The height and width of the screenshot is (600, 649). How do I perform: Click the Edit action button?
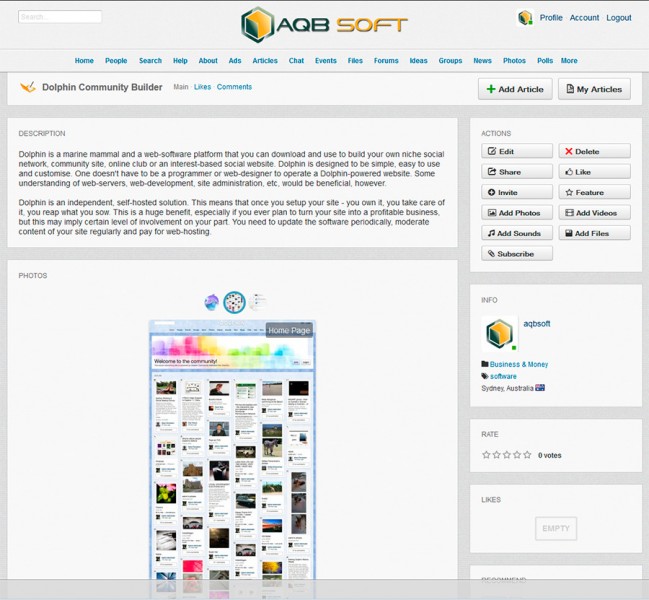(517, 151)
